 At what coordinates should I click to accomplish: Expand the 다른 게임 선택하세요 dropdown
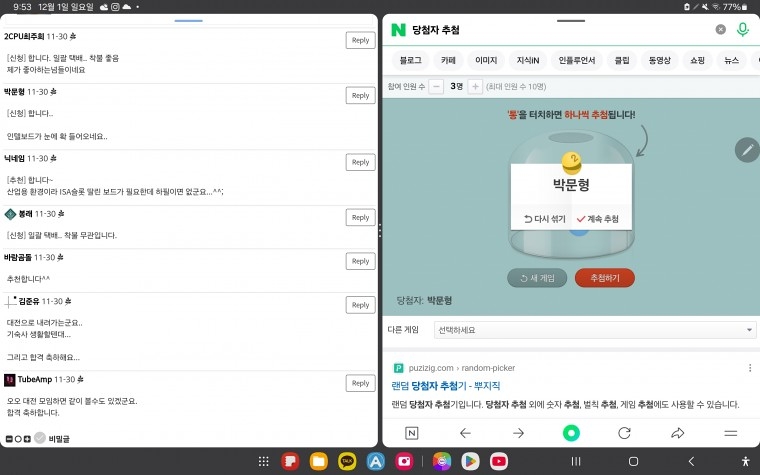595,330
